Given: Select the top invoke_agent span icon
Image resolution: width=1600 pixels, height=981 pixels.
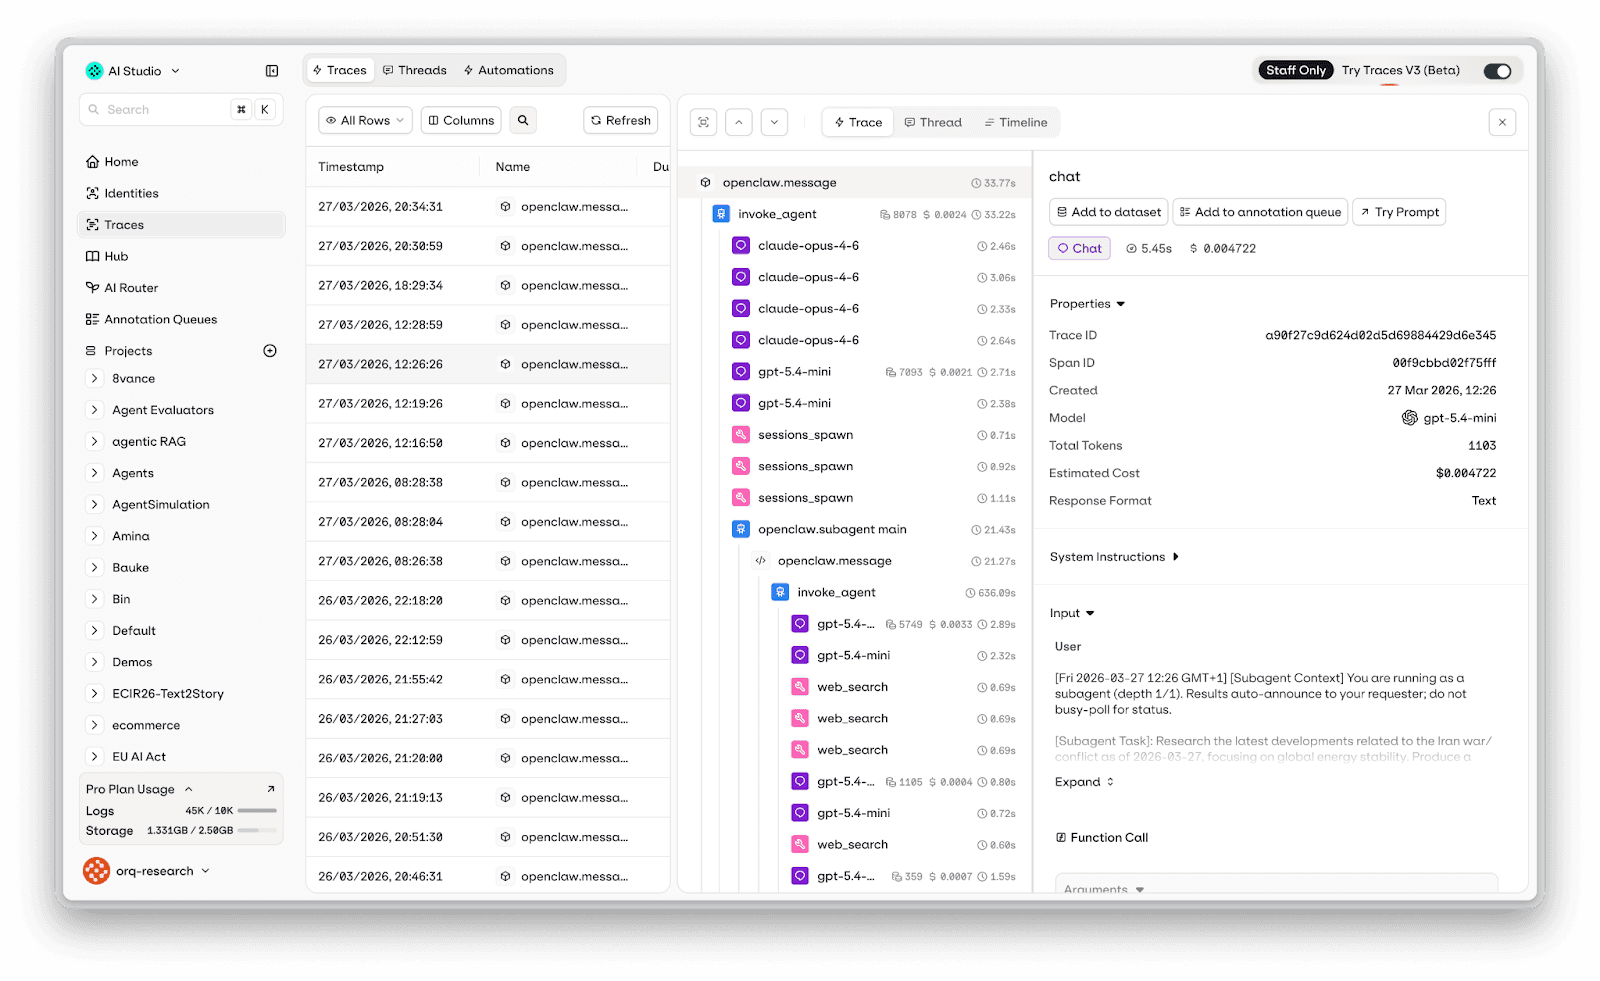Looking at the screenshot, I should [x=721, y=214].
